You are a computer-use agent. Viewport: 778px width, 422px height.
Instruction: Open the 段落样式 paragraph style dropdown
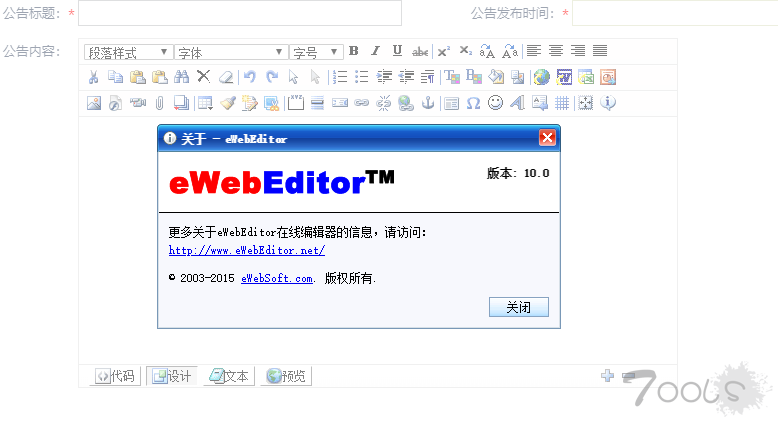129,52
